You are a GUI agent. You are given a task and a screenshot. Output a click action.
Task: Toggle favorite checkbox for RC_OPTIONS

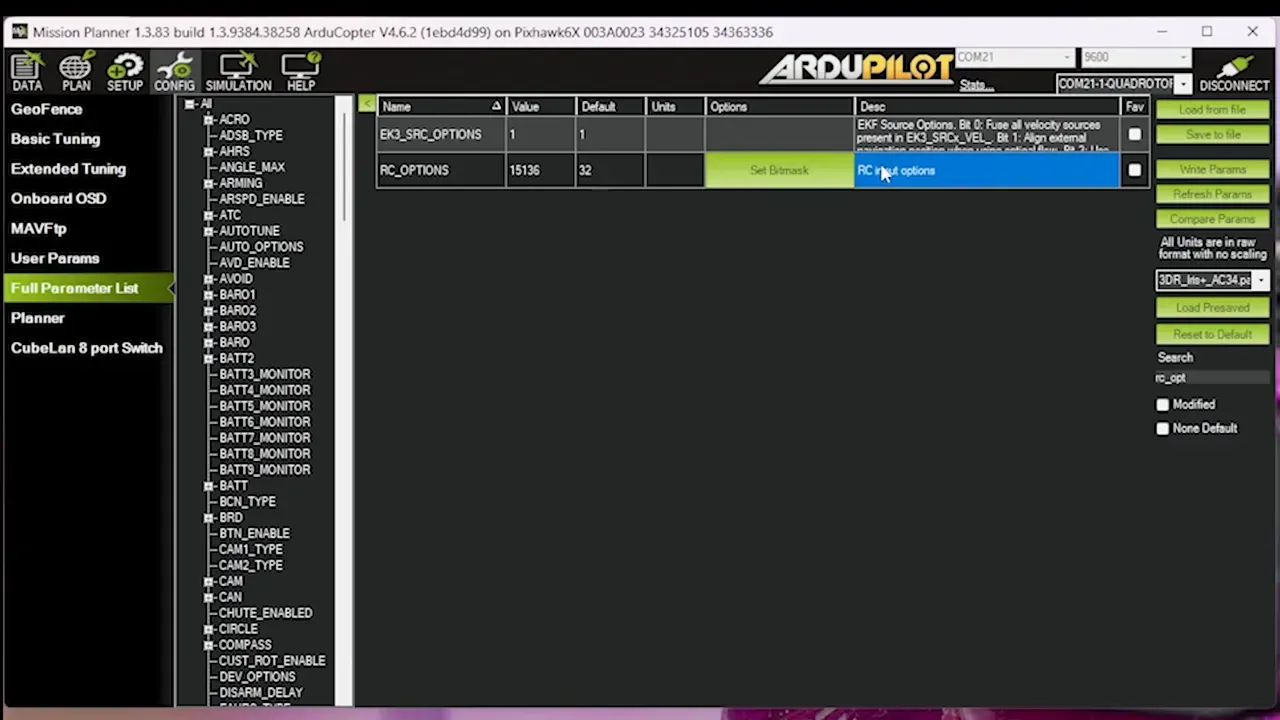tap(1134, 170)
